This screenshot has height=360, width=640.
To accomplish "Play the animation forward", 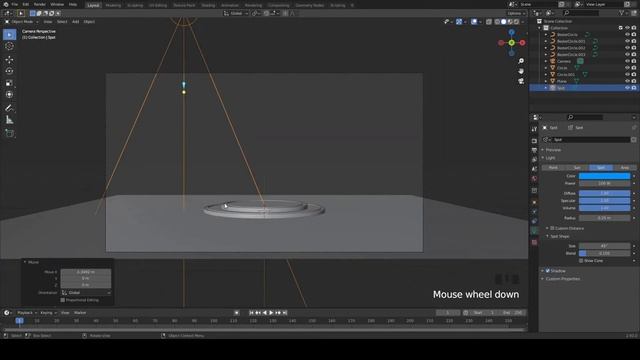I will click(271, 313).
